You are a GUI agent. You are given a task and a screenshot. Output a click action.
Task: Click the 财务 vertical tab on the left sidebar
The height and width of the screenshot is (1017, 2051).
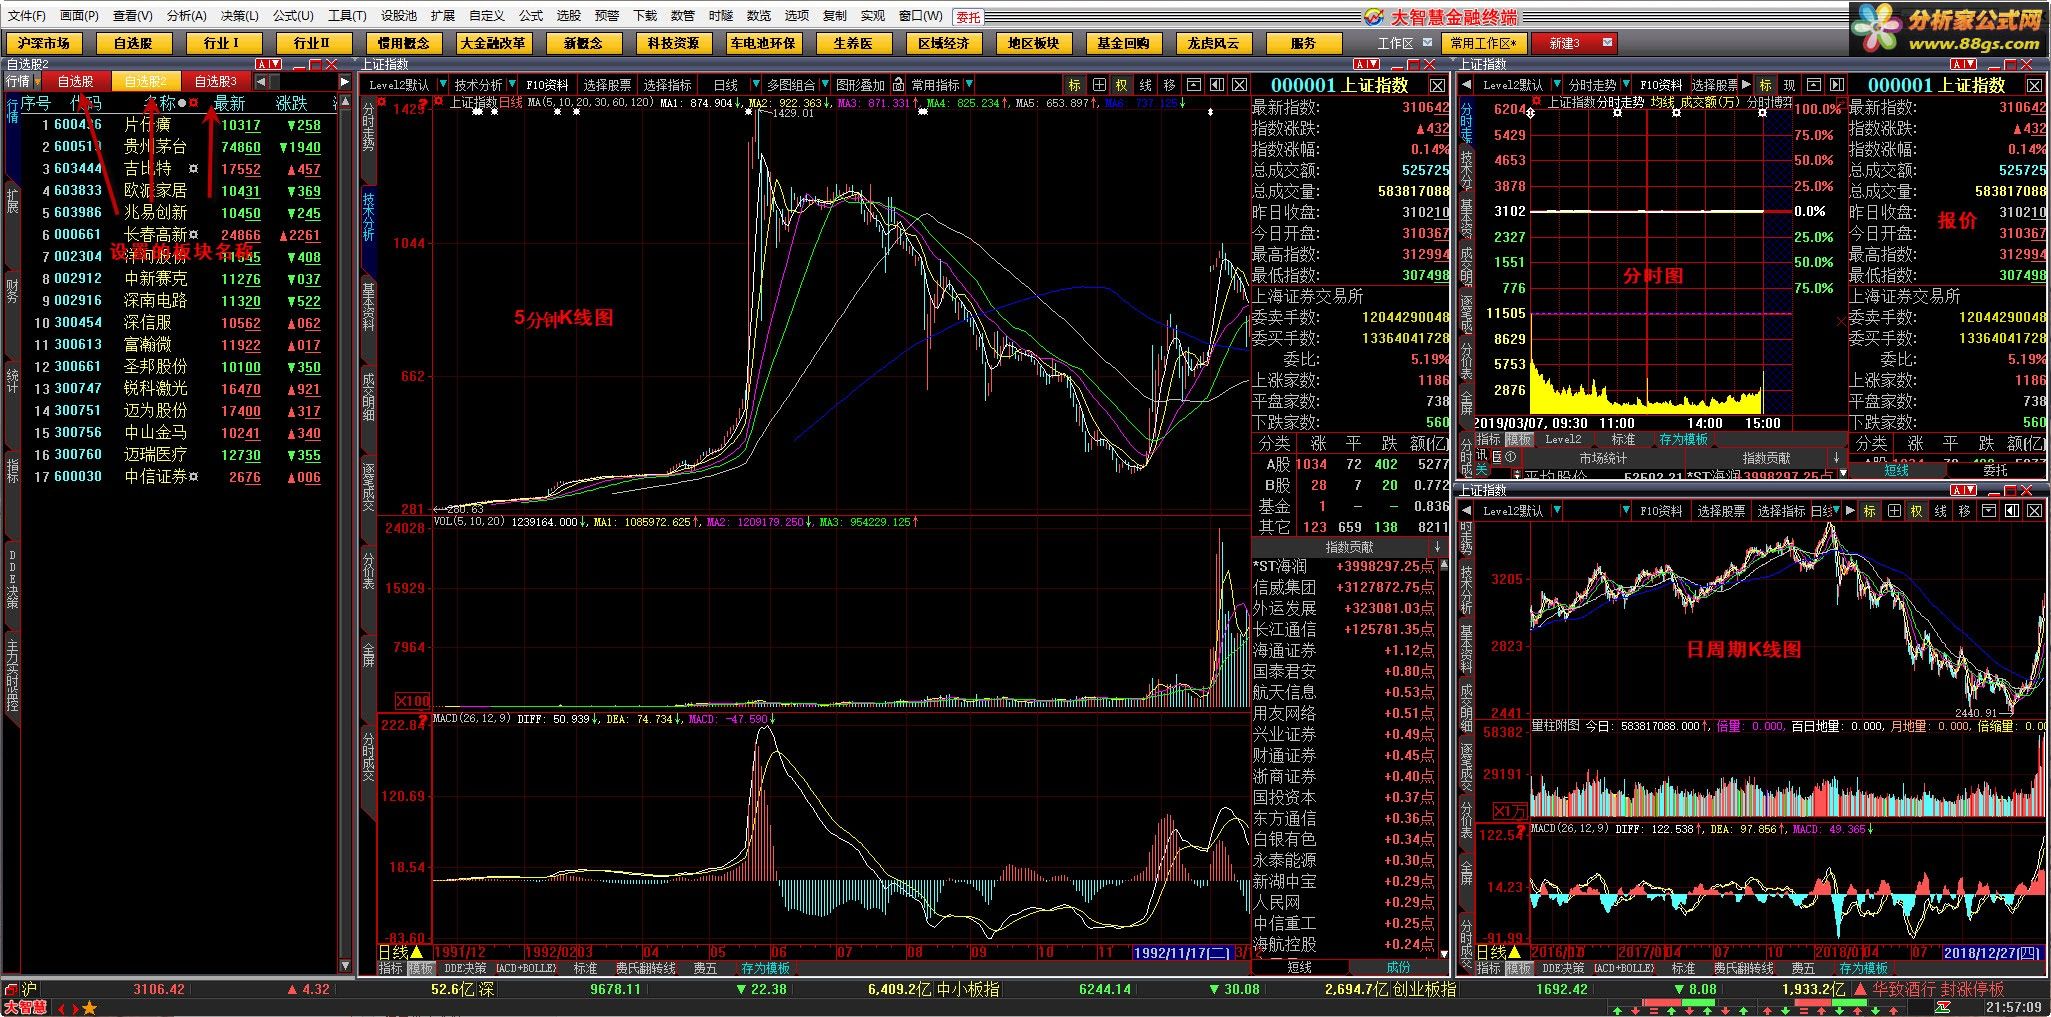click(12, 291)
